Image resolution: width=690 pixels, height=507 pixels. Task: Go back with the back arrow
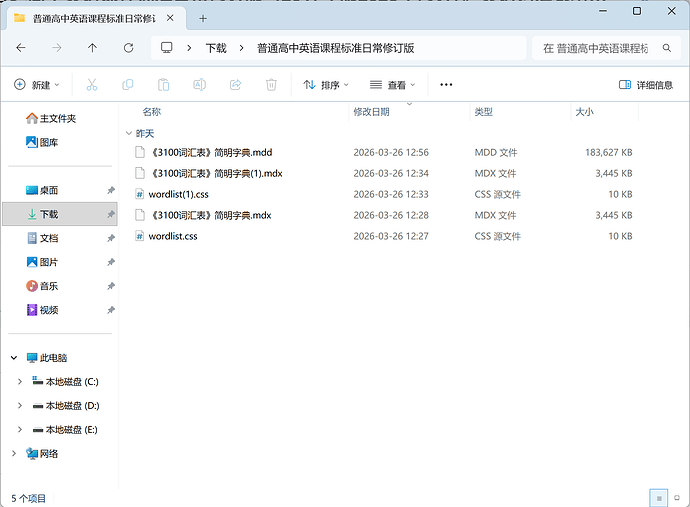[21, 48]
